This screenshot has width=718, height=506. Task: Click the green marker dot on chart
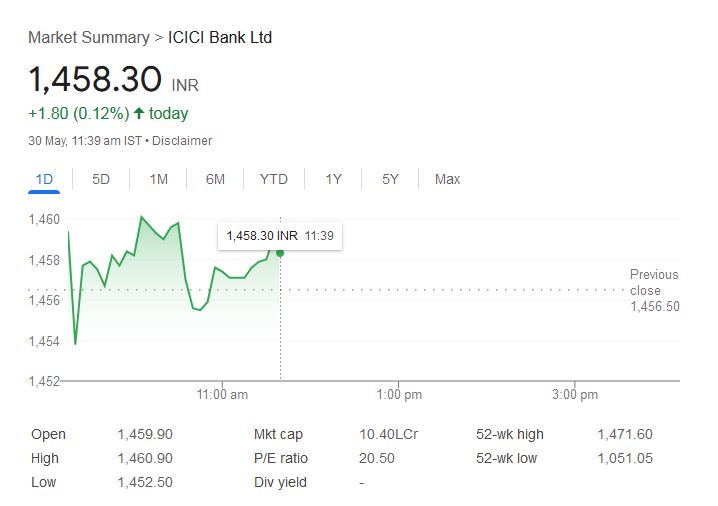(x=280, y=252)
